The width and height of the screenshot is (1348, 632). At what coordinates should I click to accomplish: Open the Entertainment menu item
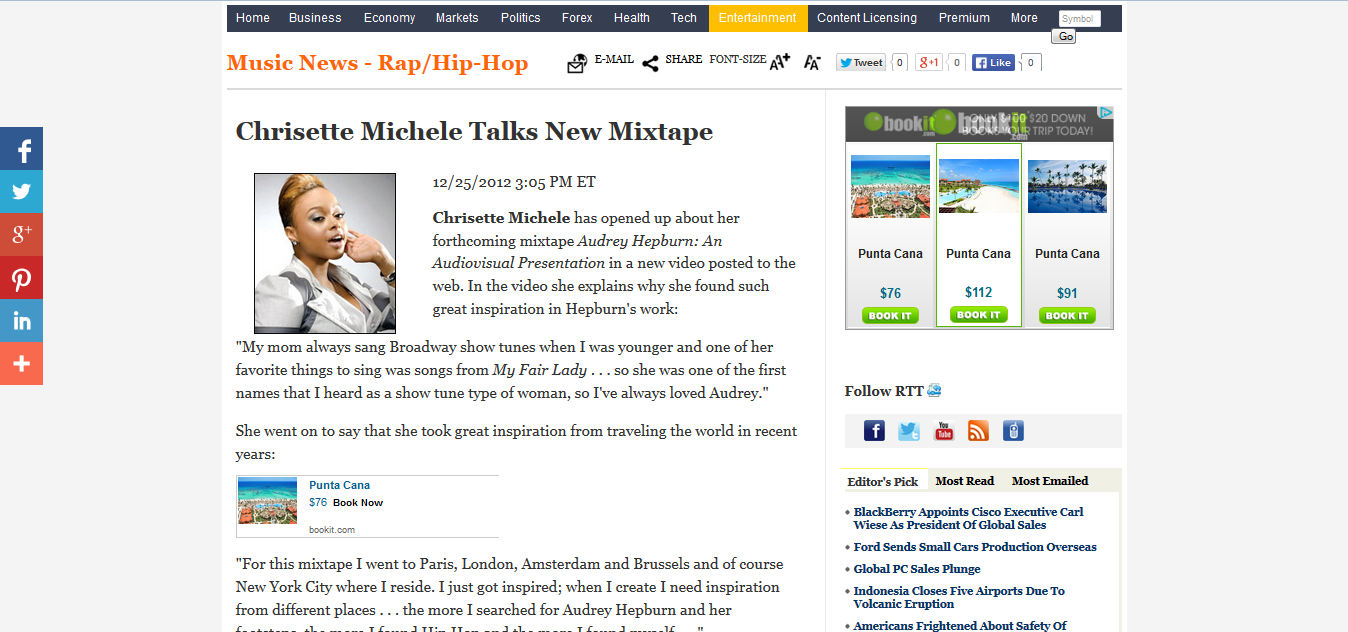click(758, 18)
